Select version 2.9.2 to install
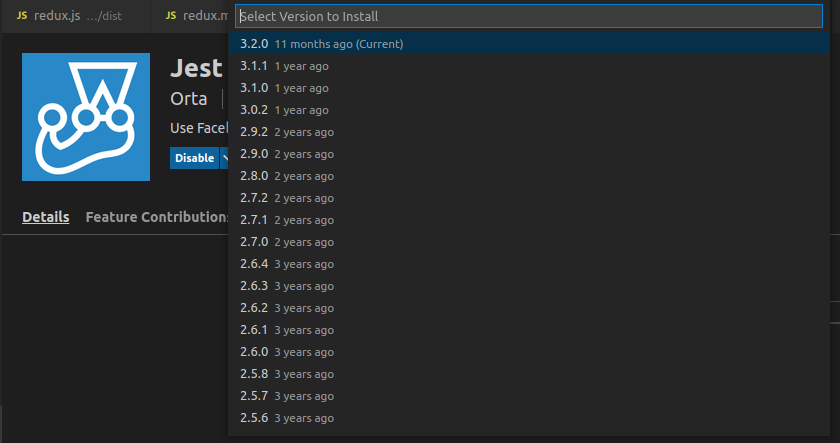840x443 pixels. click(529, 132)
